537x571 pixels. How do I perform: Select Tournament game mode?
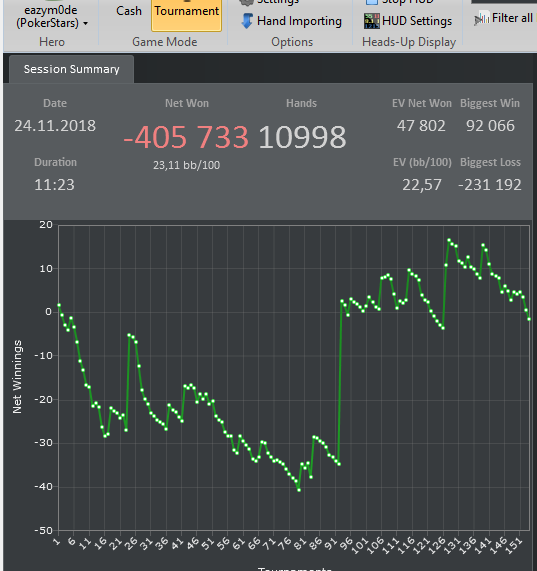[x=186, y=14]
